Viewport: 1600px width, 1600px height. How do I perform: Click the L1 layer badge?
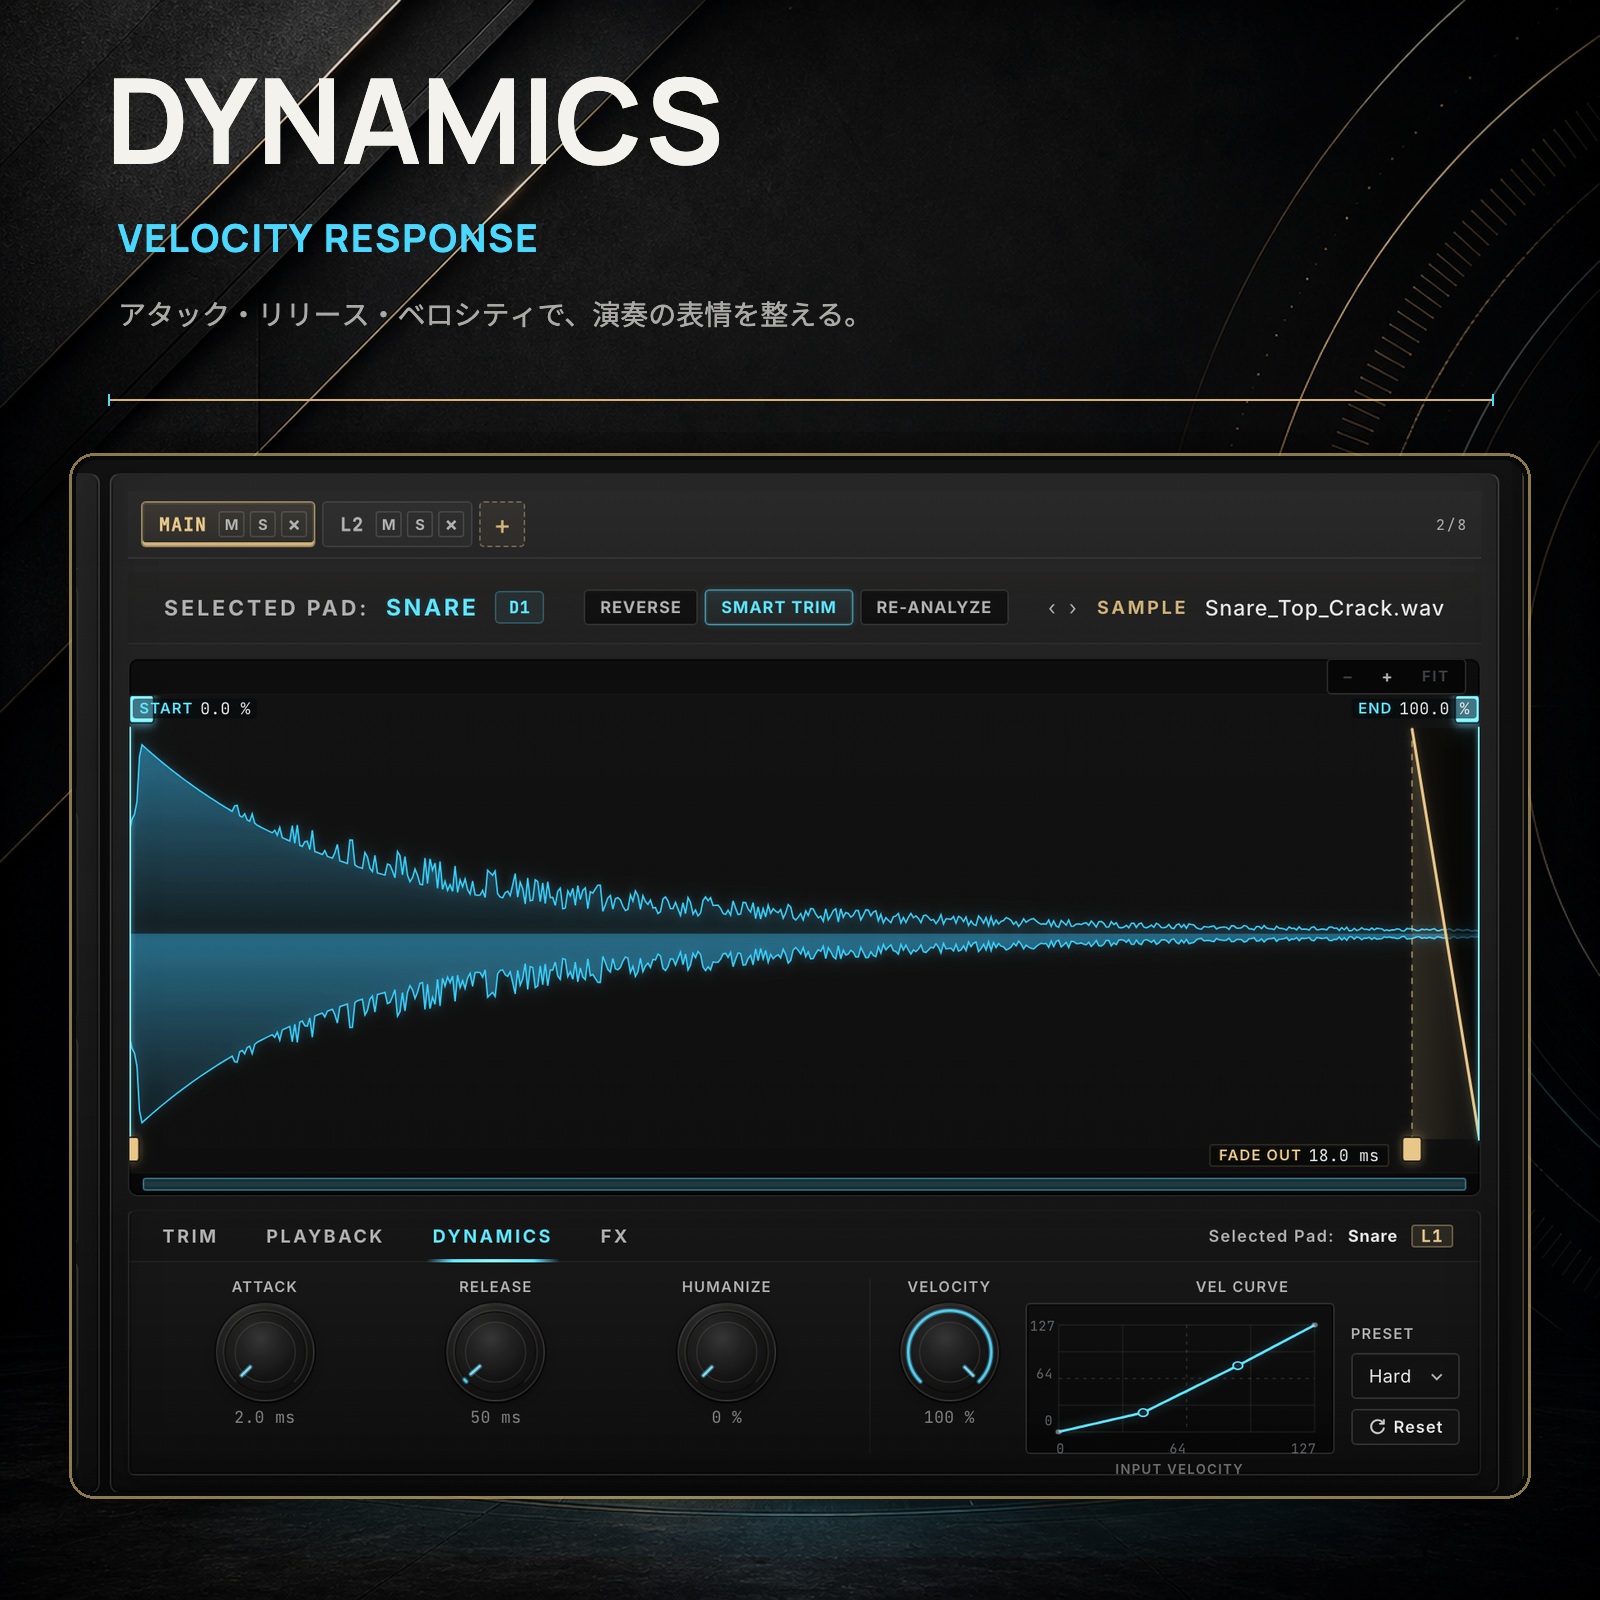point(1432,1236)
